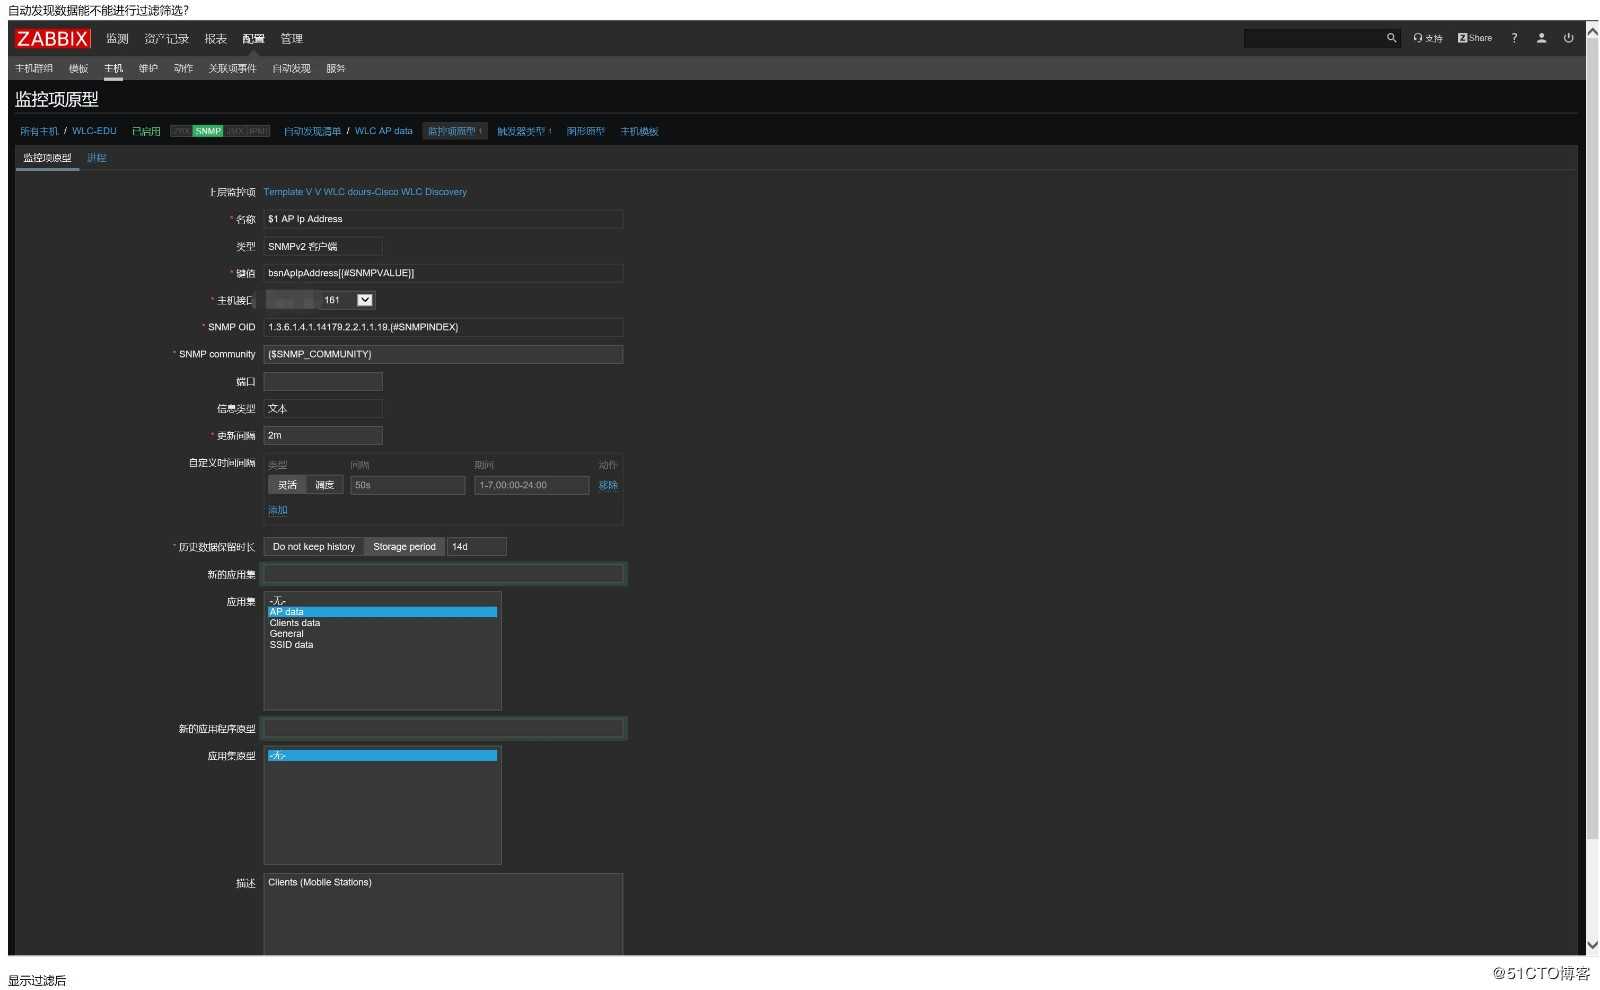Screen dimensions: 1600x990
Task: Click the ZABBIX logo
Action: [53, 39]
